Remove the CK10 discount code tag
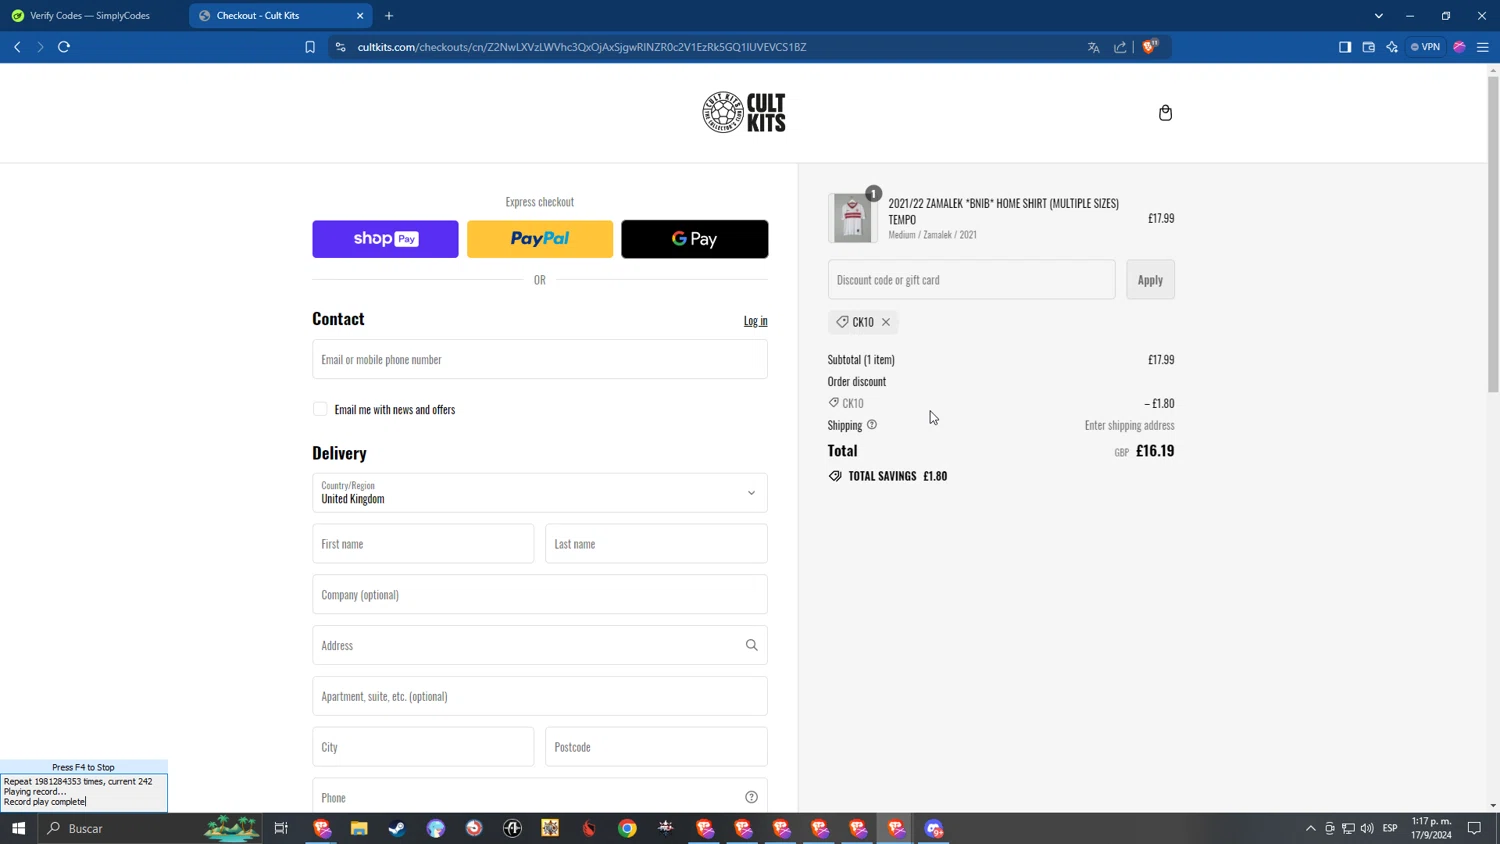1500x844 pixels. [886, 322]
